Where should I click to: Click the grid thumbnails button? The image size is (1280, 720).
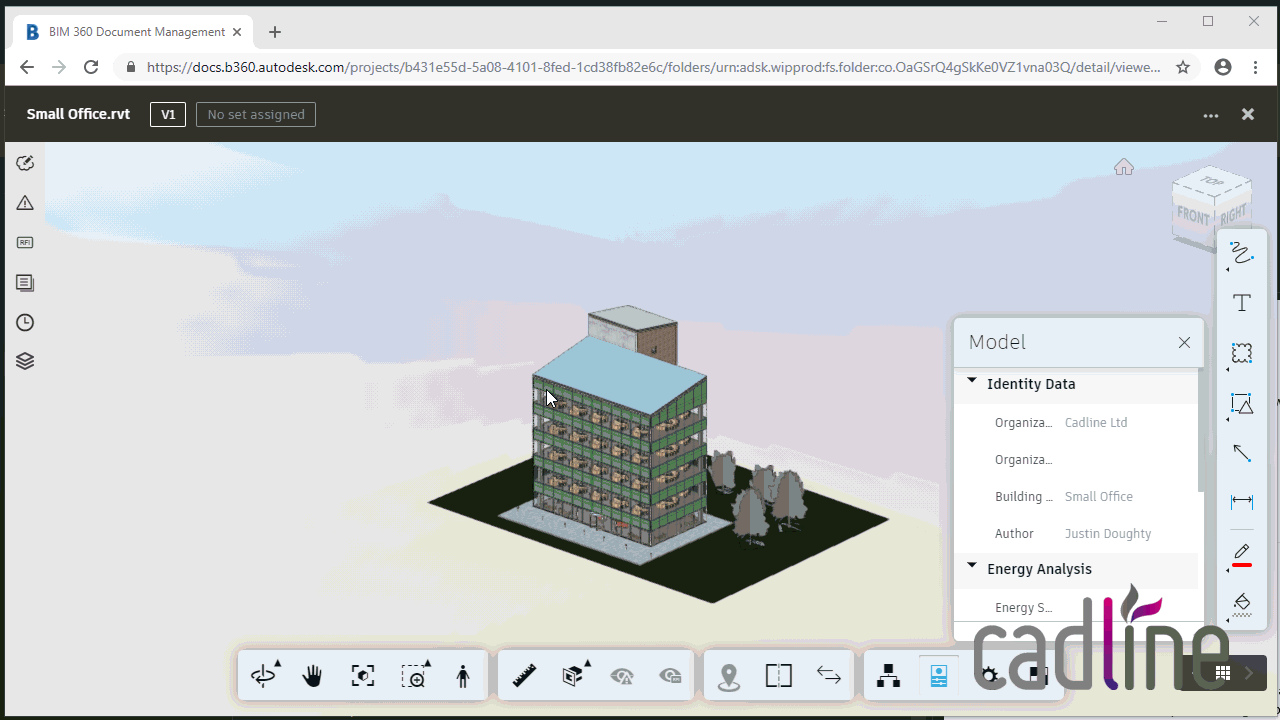click(1222, 673)
